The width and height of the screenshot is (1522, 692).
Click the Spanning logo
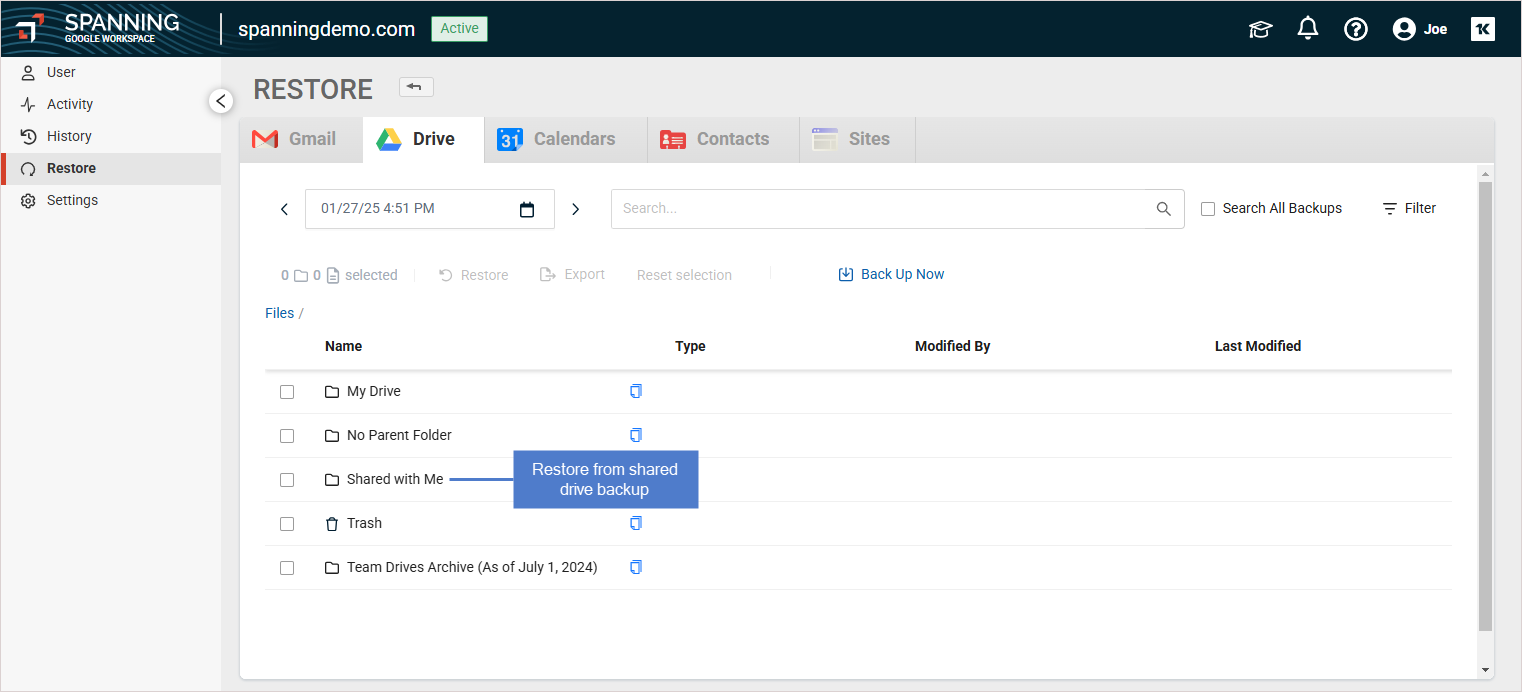(x=98, y=28)
